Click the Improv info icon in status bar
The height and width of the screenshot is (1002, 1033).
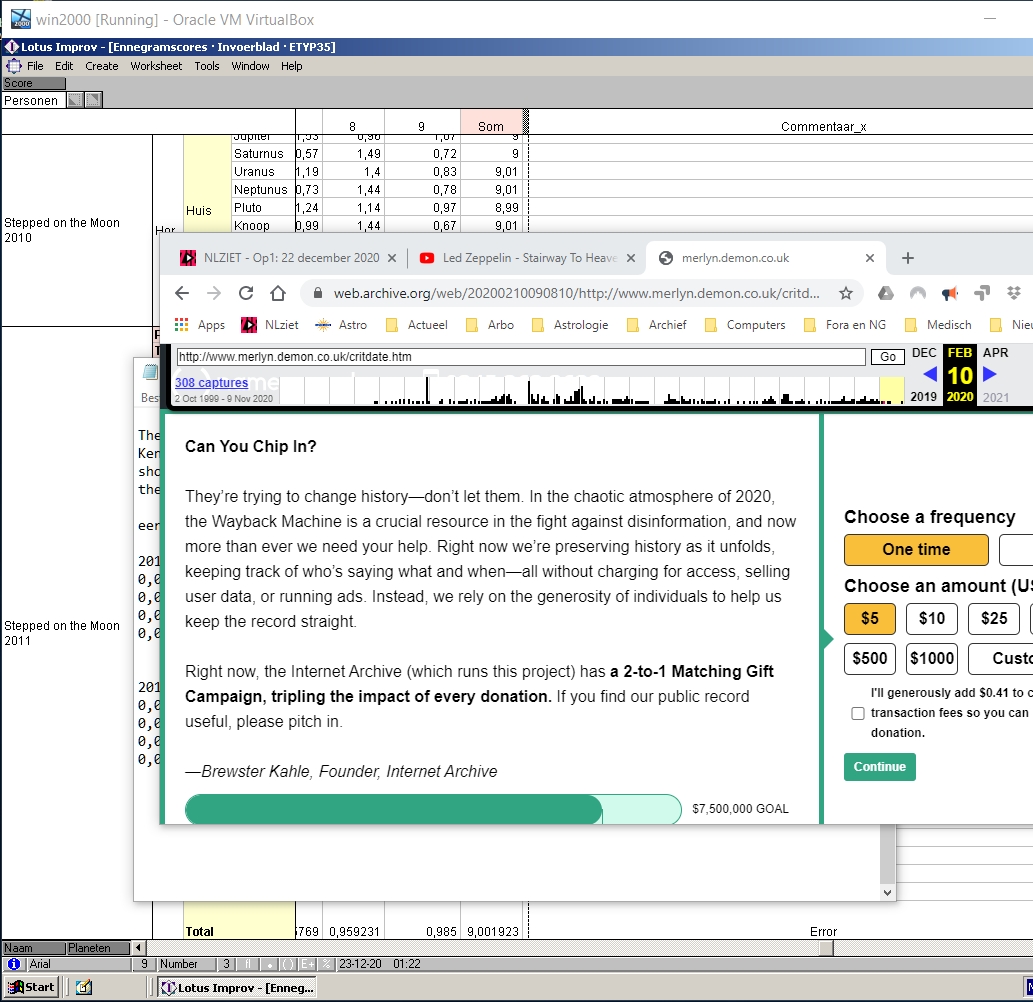tap(13, 964)
